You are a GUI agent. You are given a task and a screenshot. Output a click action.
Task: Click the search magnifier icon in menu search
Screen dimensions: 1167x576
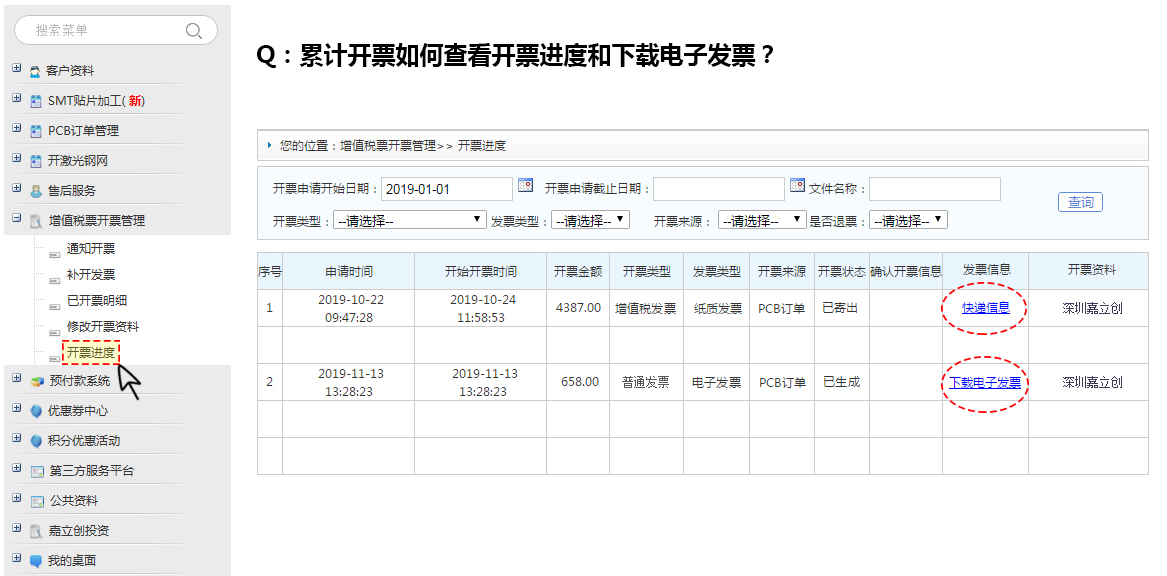point(194,31)
